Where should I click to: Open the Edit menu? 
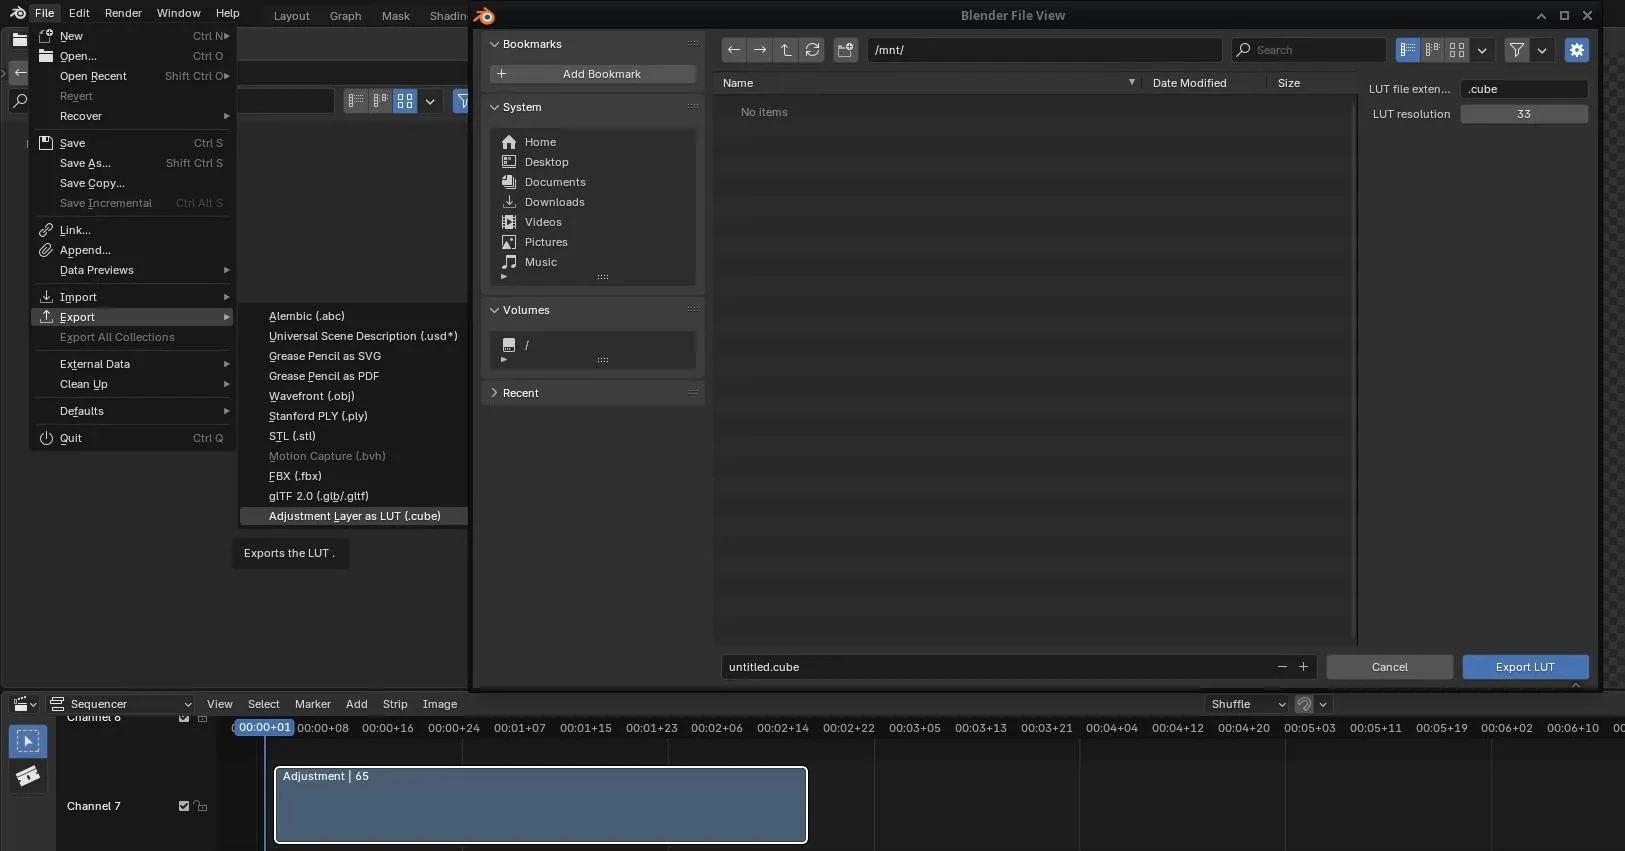pos(79,13)
